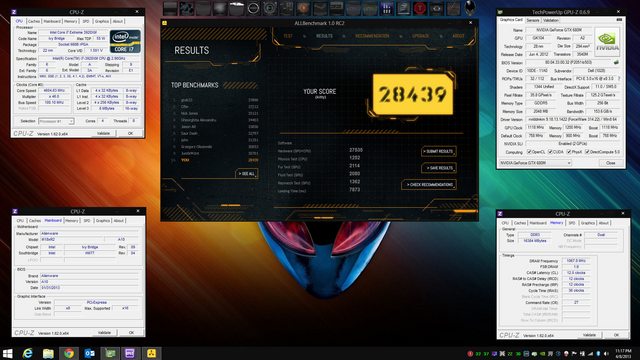Screen dimensions: 640x360
Task: Click the Hardware score value 27530
Action: [x=356, y=150]
